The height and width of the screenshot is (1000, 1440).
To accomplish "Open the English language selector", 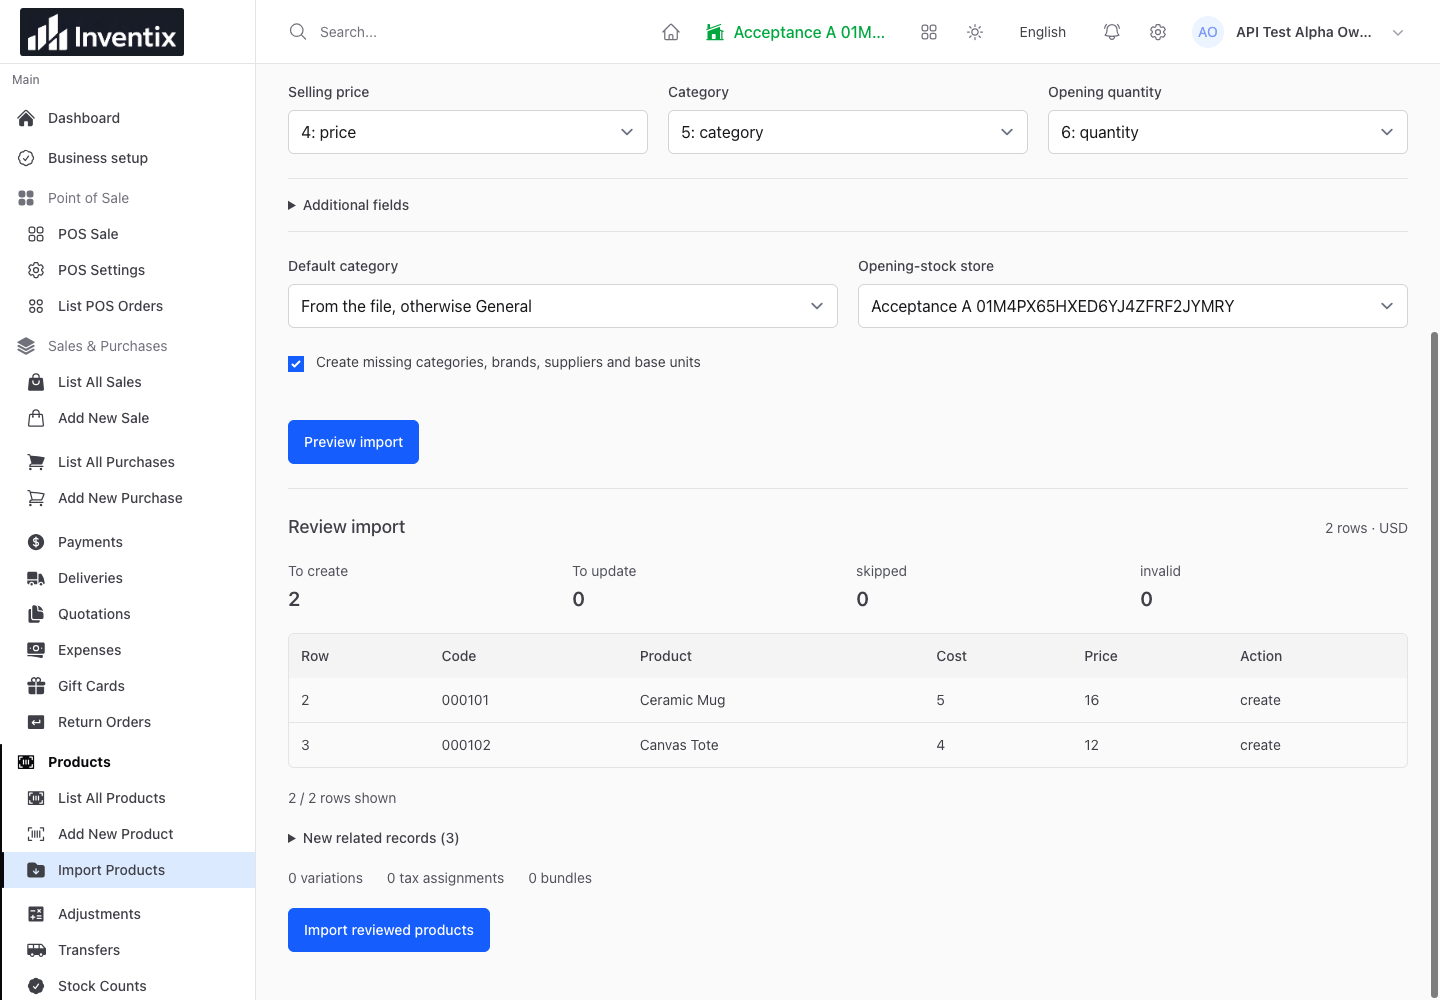I will point(1043,32).
